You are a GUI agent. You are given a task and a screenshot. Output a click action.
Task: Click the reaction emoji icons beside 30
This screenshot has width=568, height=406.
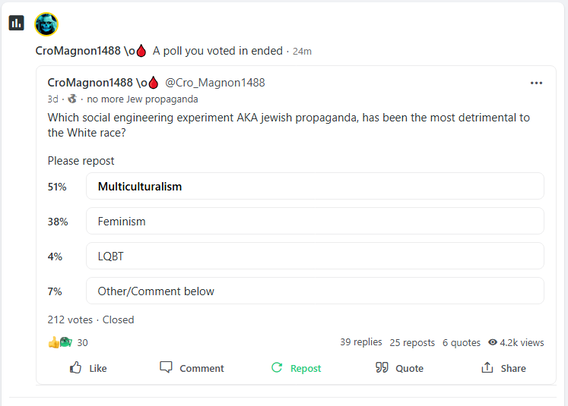point(60,342)
